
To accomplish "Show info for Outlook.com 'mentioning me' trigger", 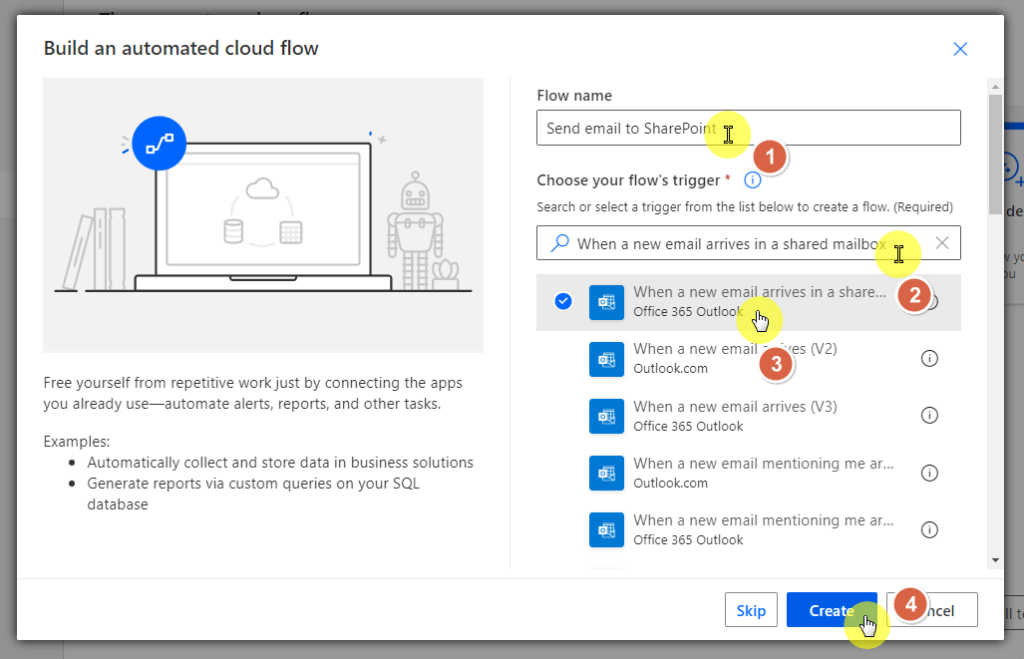I will pos(929,473).
